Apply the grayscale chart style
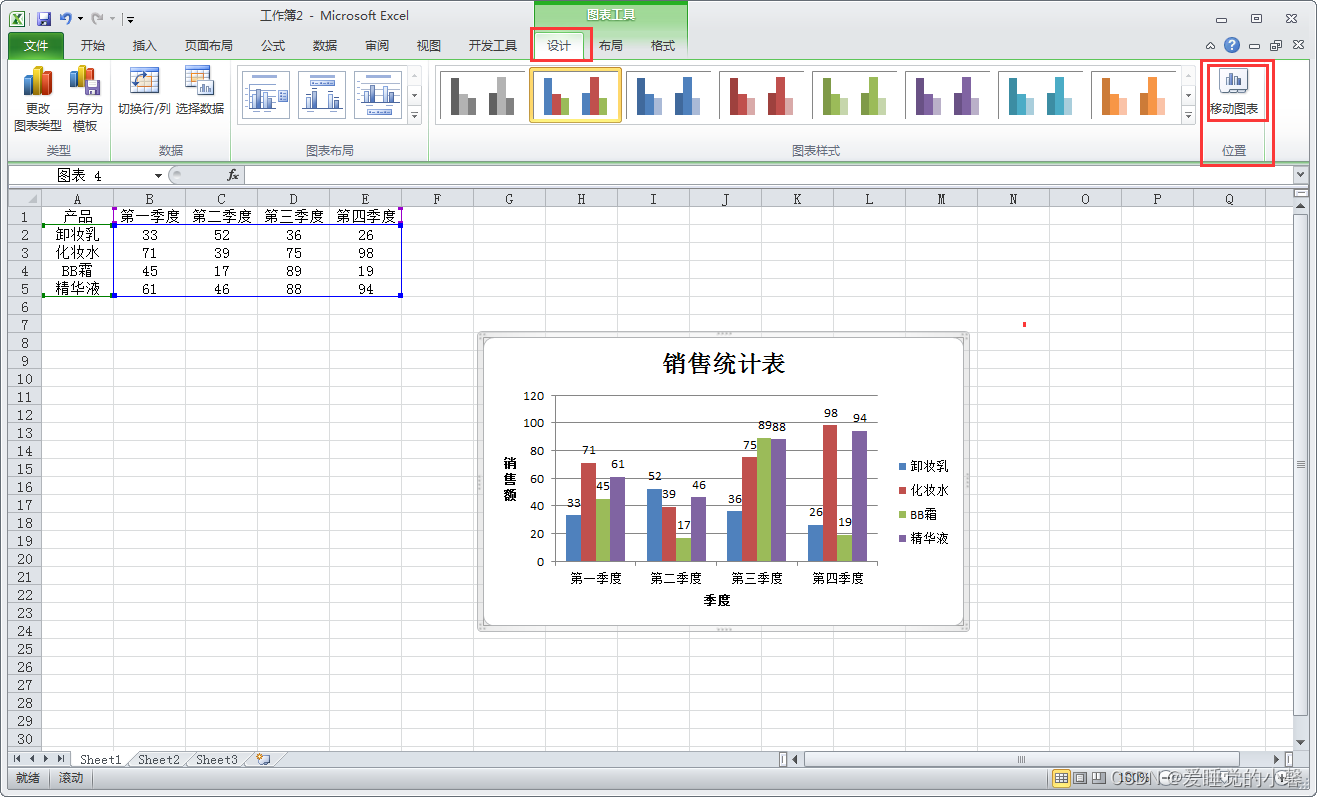1317x797 pixels. pyautogui.click(x=482, y=95)
